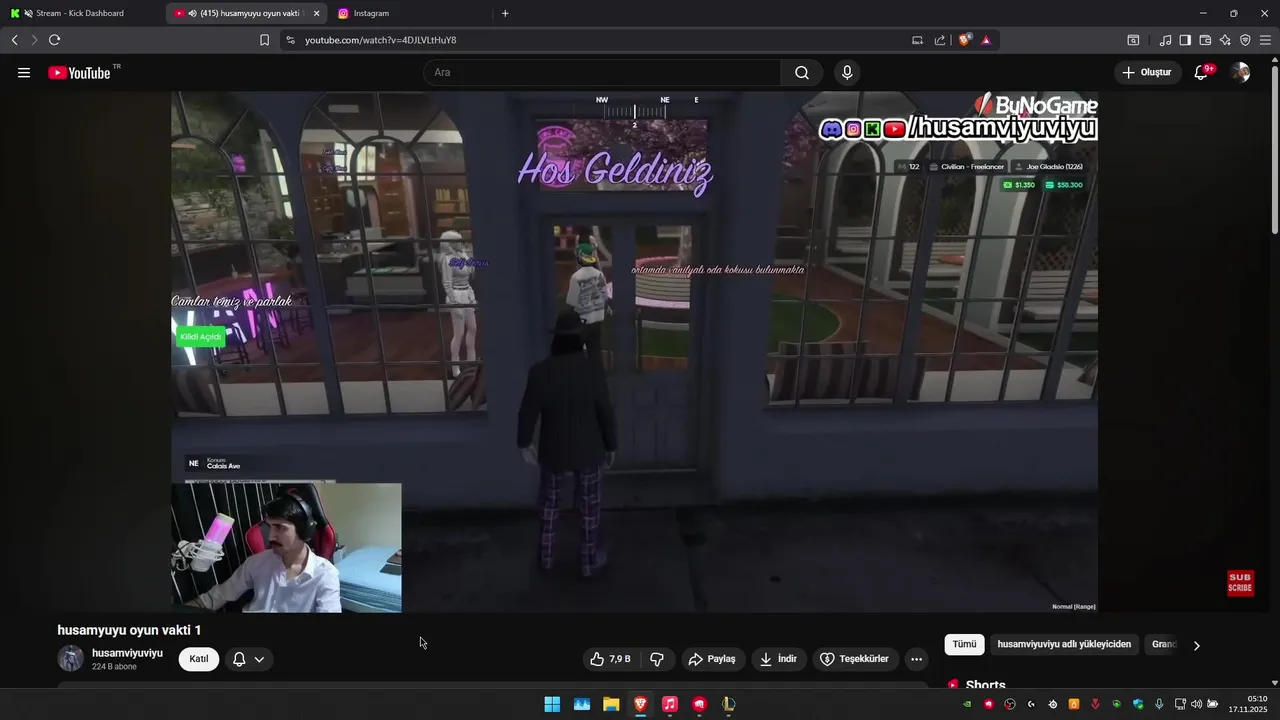Open picture-in-picture icon in address bar
This screenshot has height=720, width=1280.
[x=917, y=40]
